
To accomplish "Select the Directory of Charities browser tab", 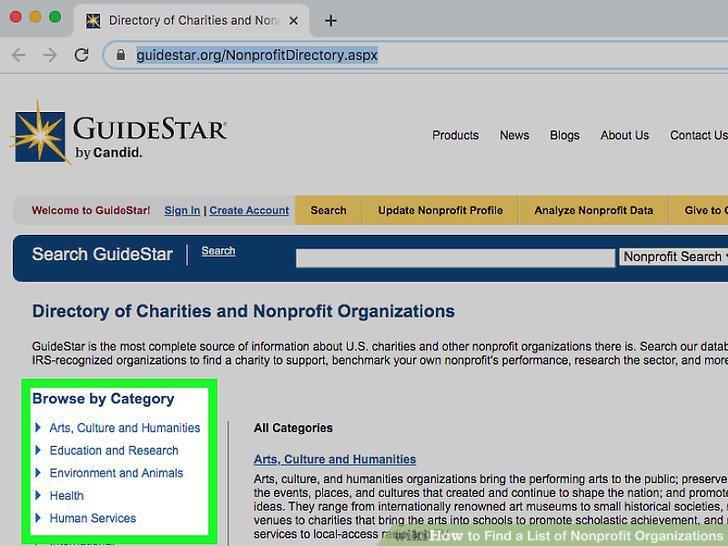I will tap(192, 20).
